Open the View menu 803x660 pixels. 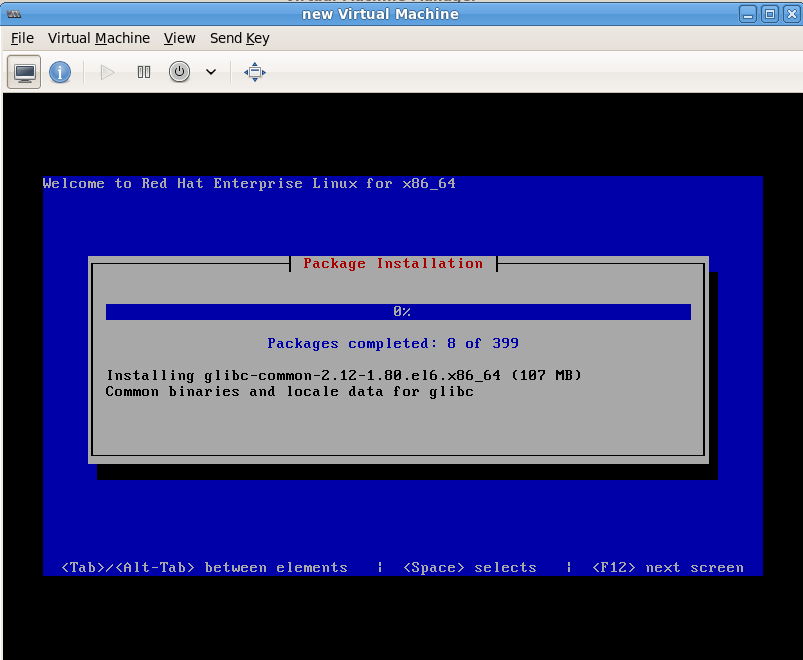(179, 38)
